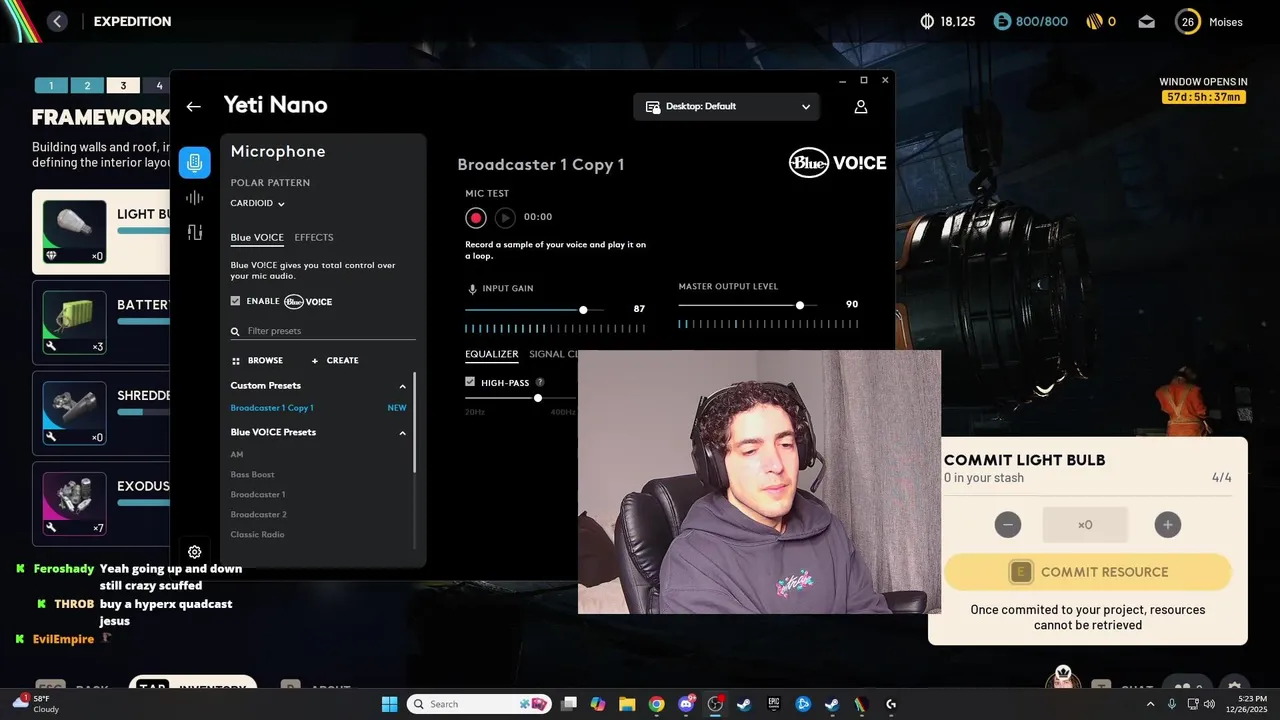Open the mixer levels sidebar icon

[195, 233]
